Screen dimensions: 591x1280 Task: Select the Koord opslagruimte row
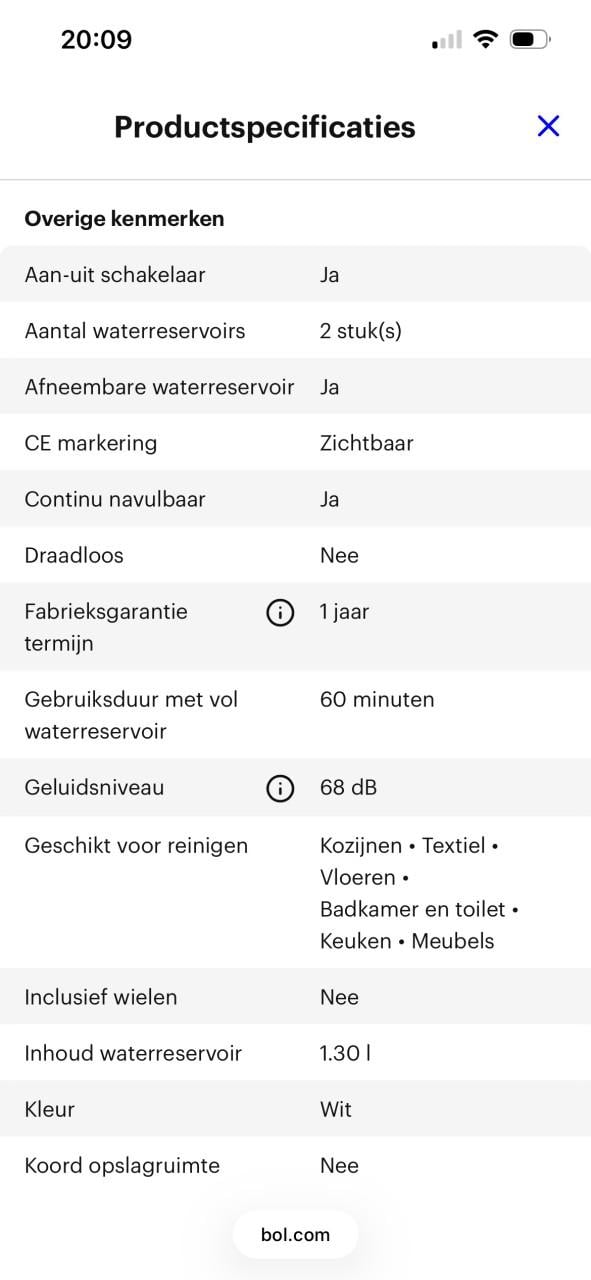295,1165
